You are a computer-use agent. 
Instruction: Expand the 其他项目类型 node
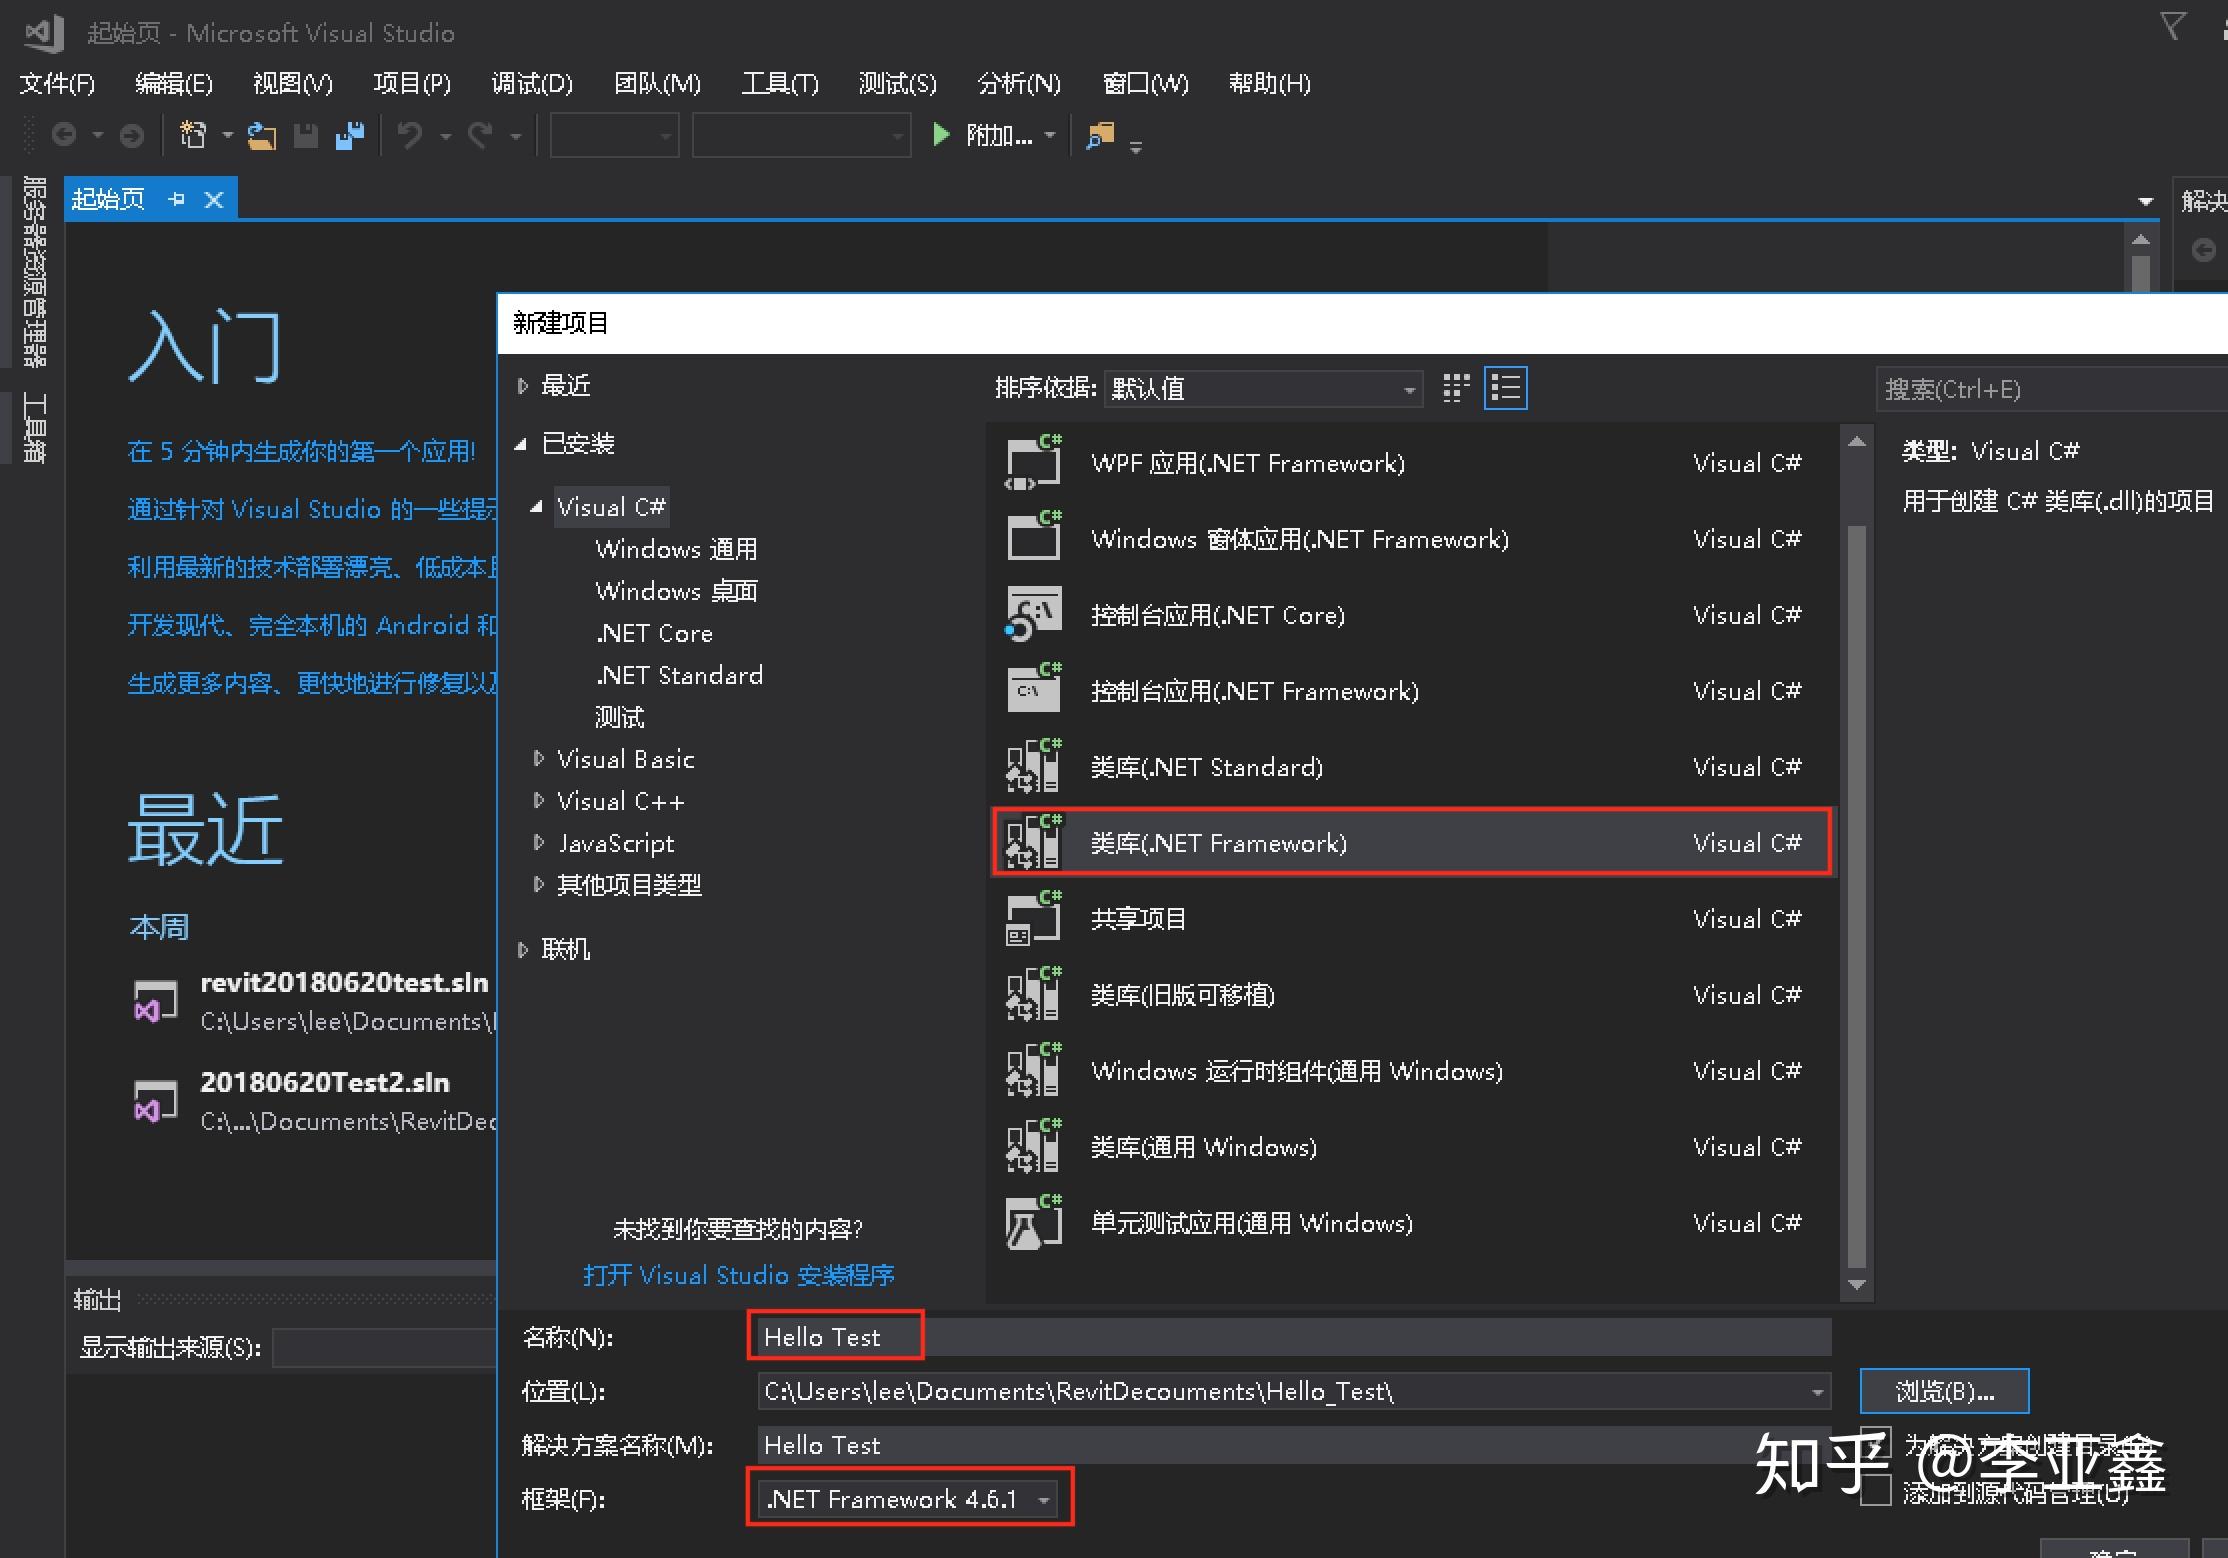pos(538,885)
